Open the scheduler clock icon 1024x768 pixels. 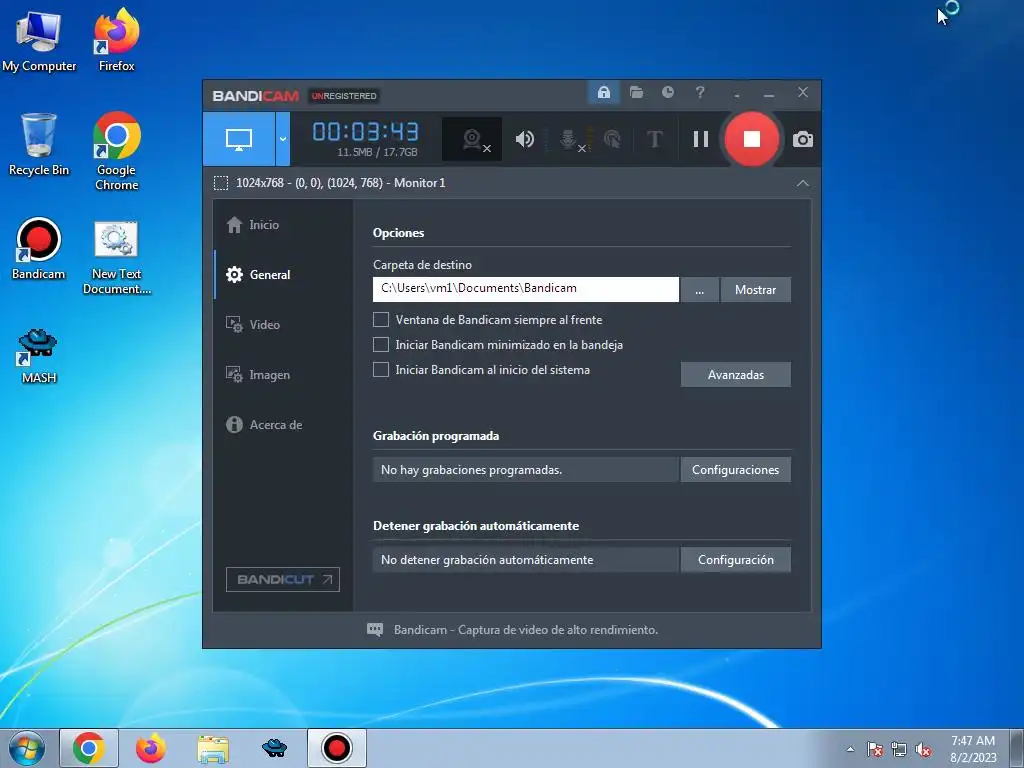(x=667, y=93)
